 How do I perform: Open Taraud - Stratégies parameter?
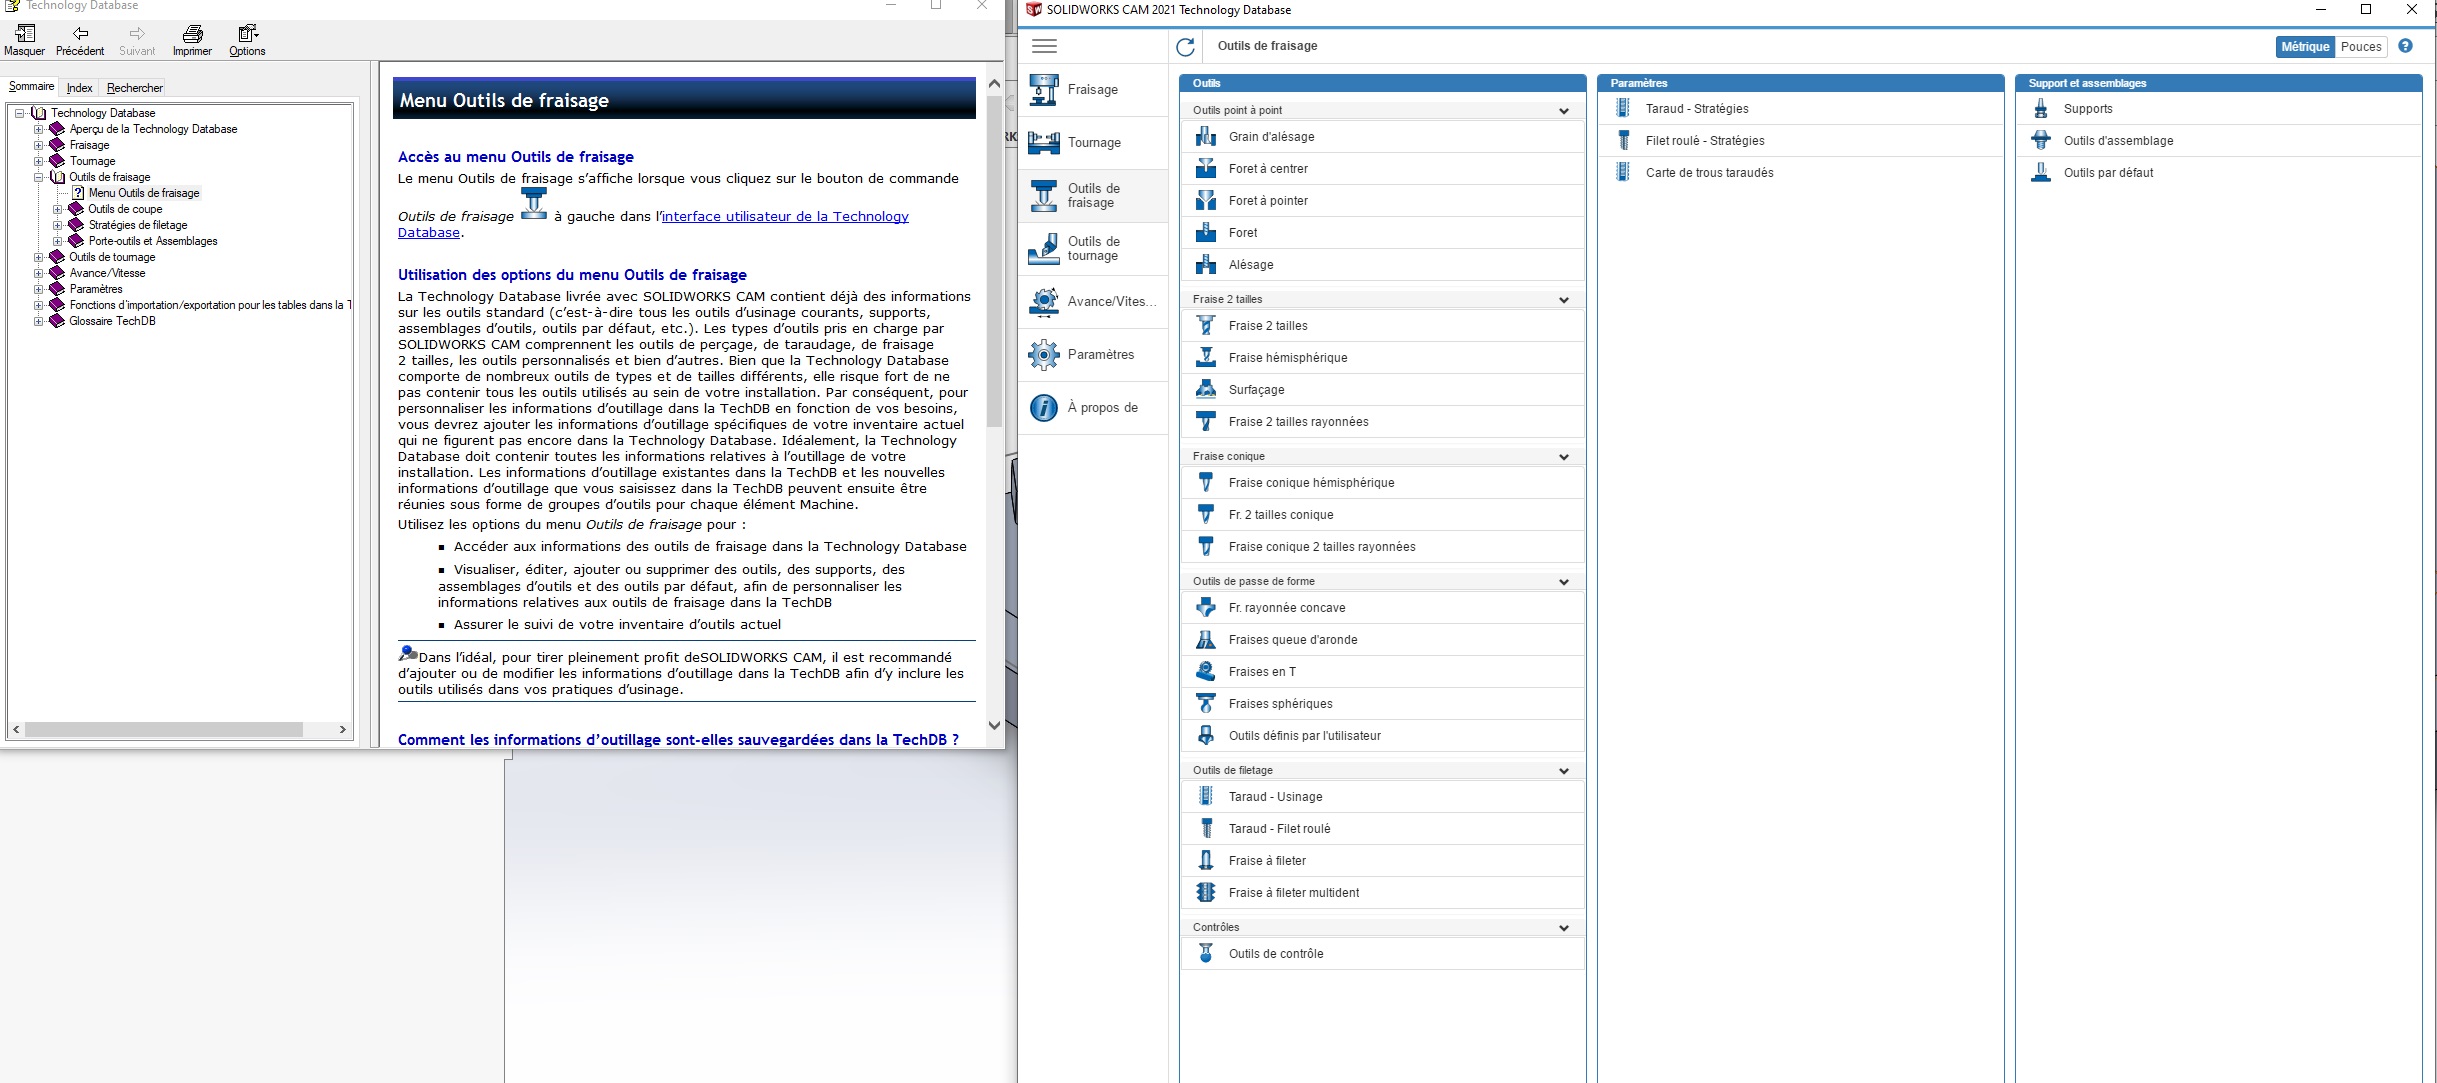coord(1801,109)
